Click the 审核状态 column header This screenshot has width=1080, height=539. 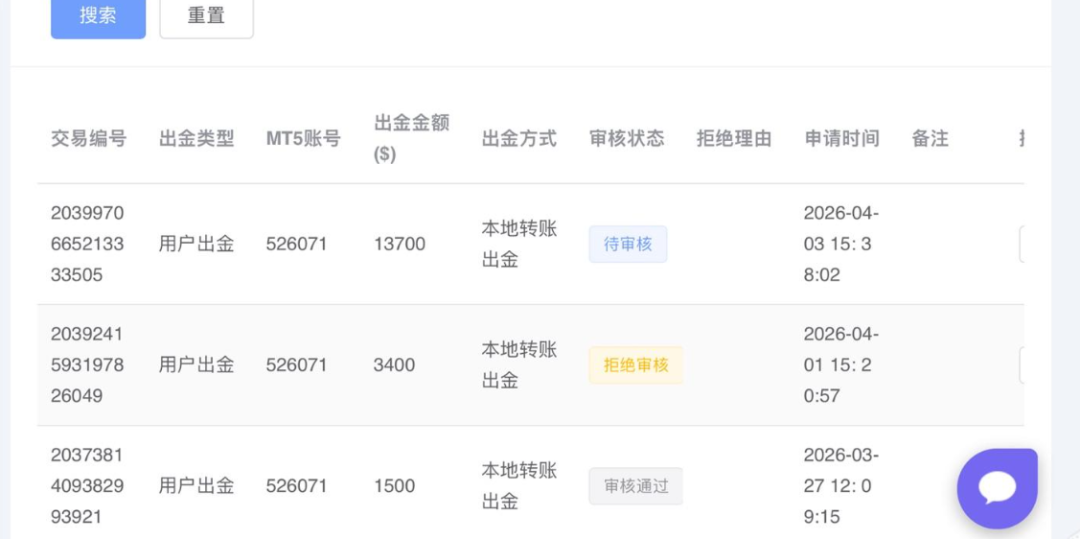(x=627, y=138)
